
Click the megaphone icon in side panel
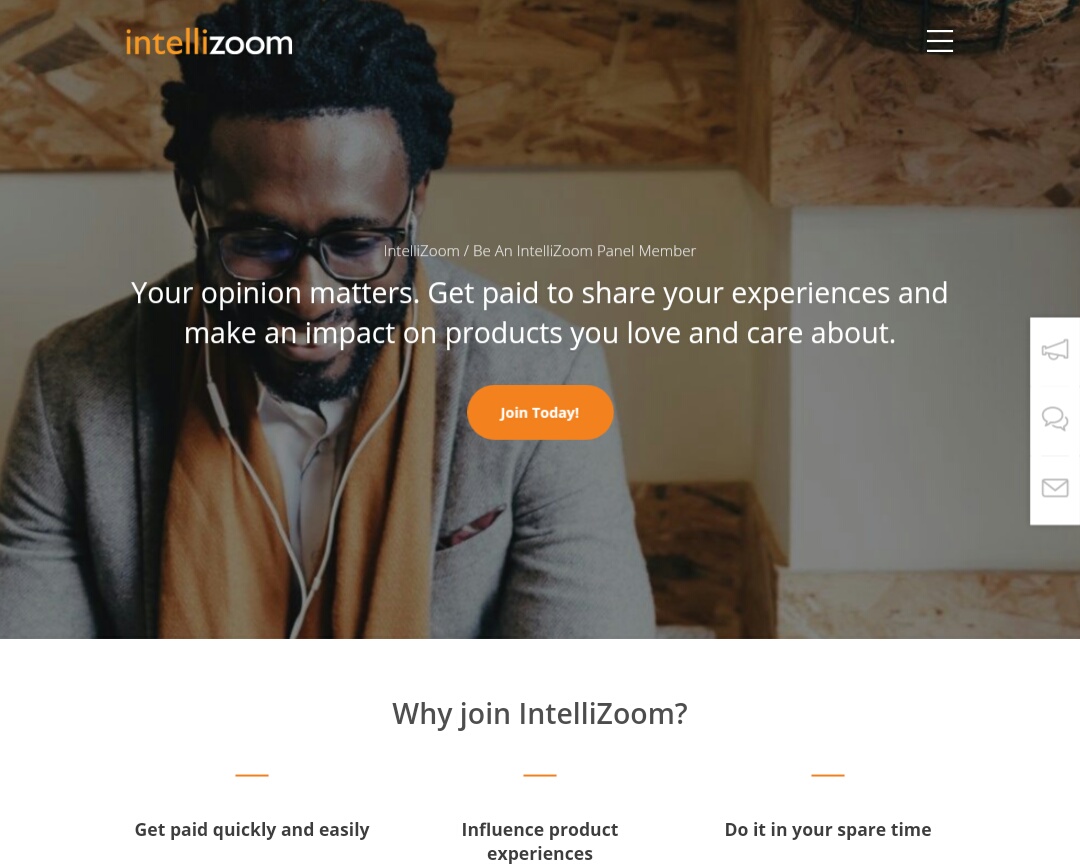click(1055, 350)
